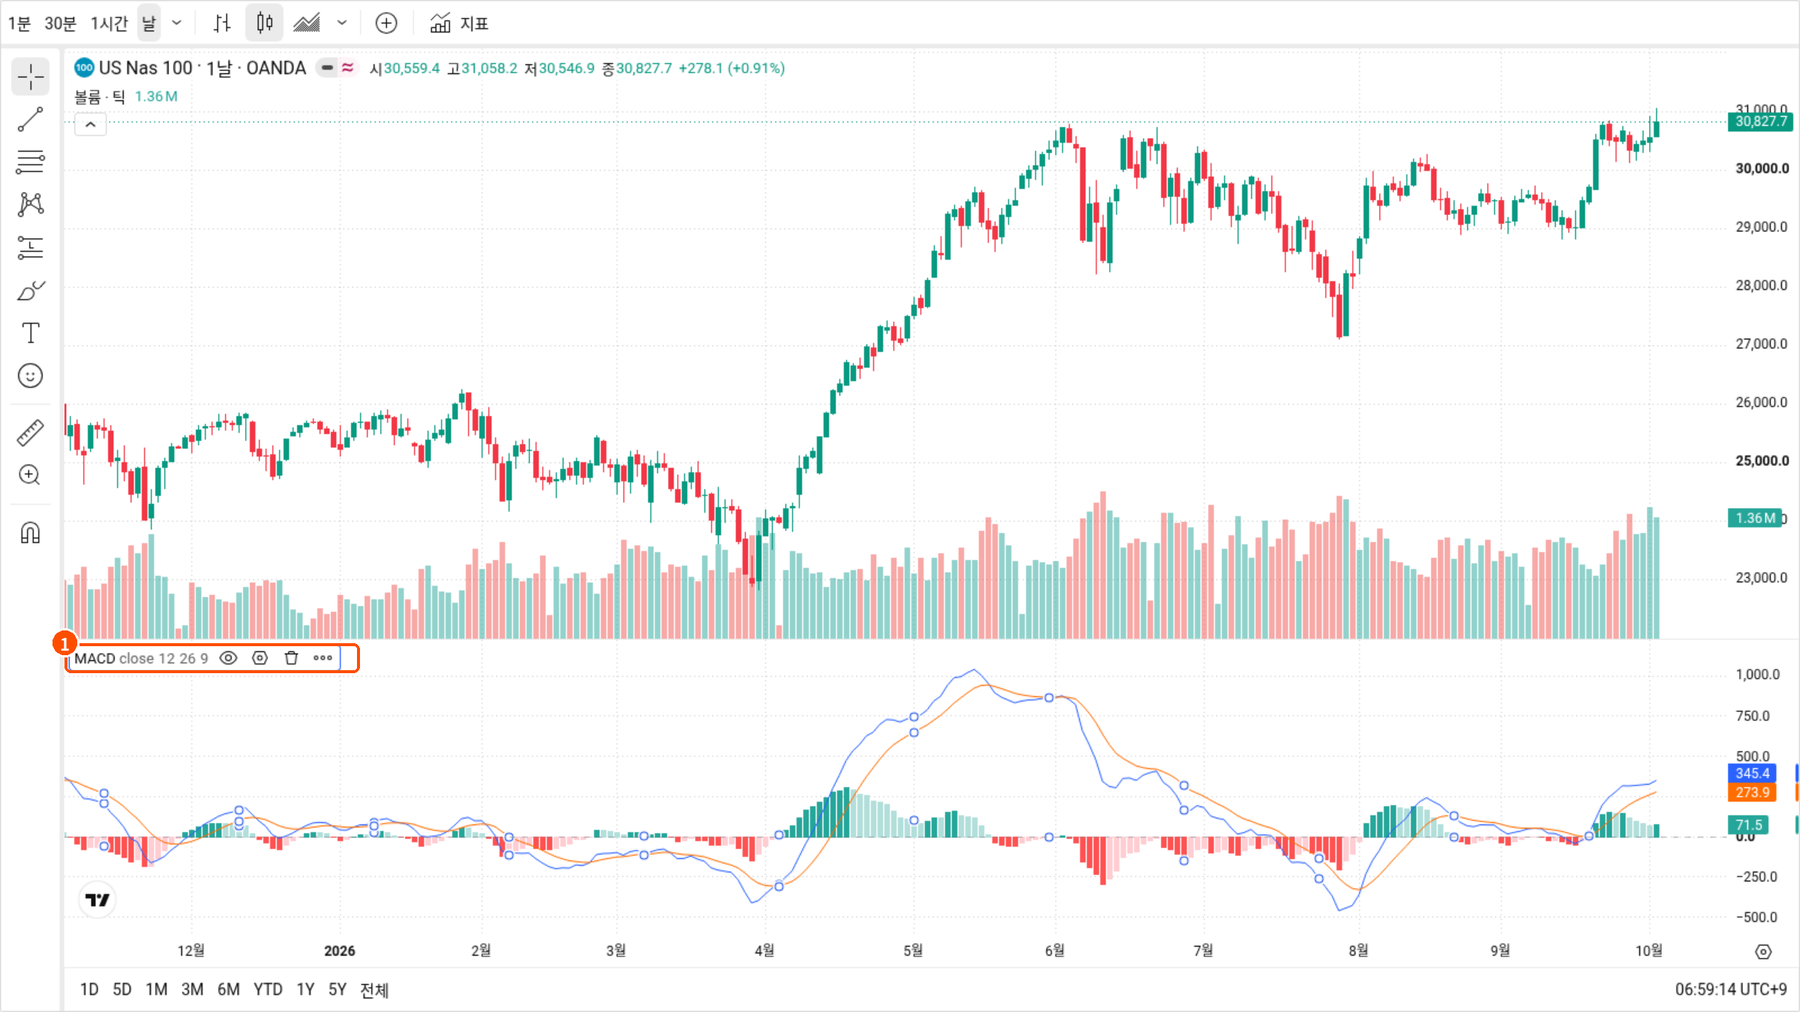1800x1012 pixels.
Task: Set date range to 5D
Action: 122,990
